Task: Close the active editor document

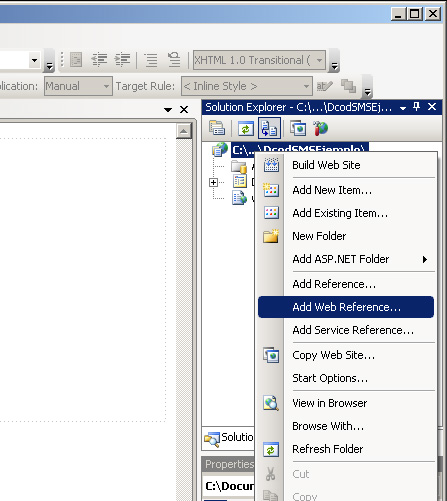Action: pyautogui.click(x=184, y=109)
